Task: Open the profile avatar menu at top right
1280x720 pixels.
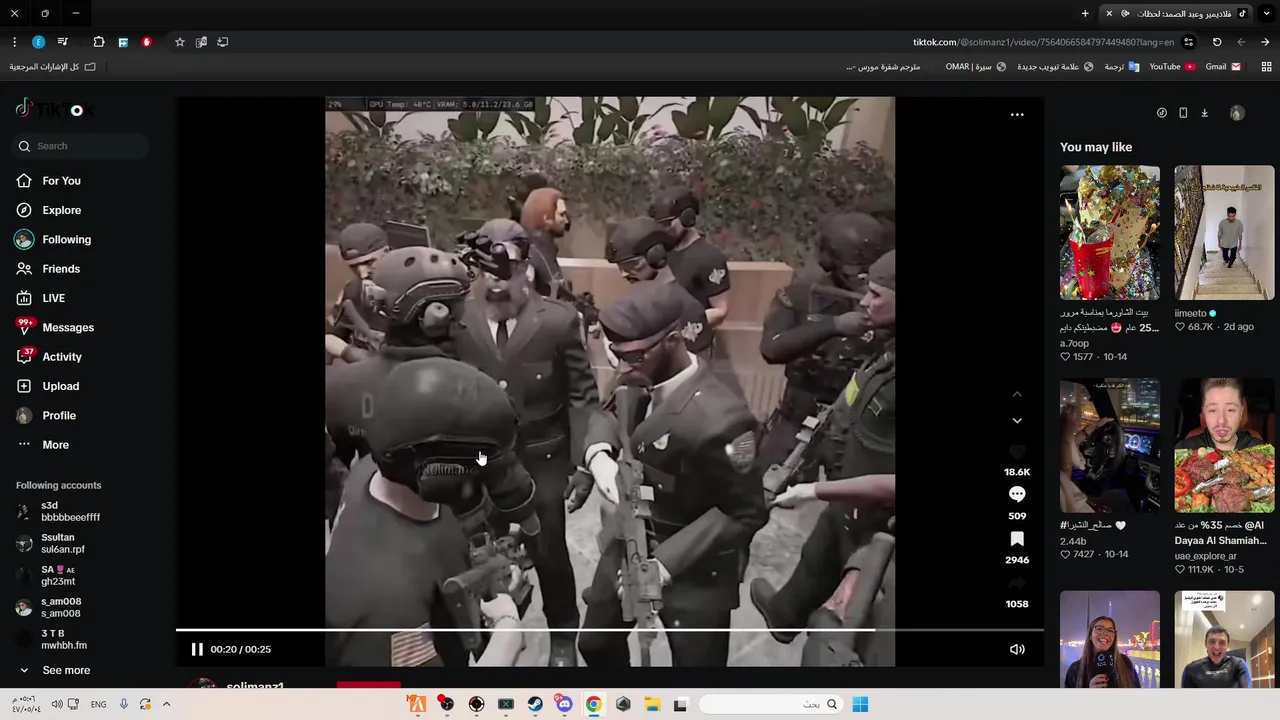Action: pyautogui.click(x=1237, y=113)
